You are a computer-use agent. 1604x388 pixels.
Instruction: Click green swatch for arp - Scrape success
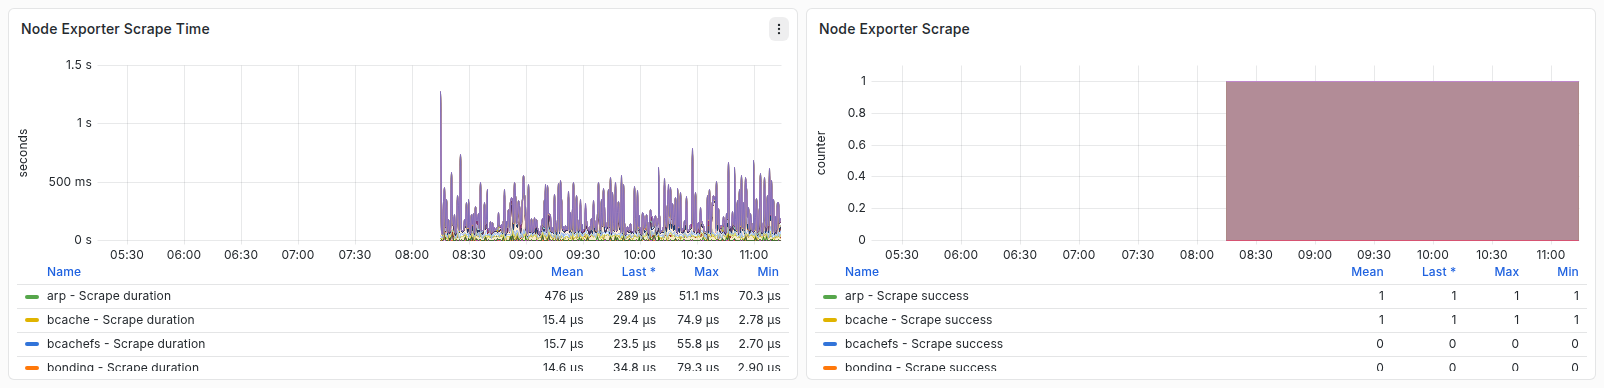click(x=830, y=296)
